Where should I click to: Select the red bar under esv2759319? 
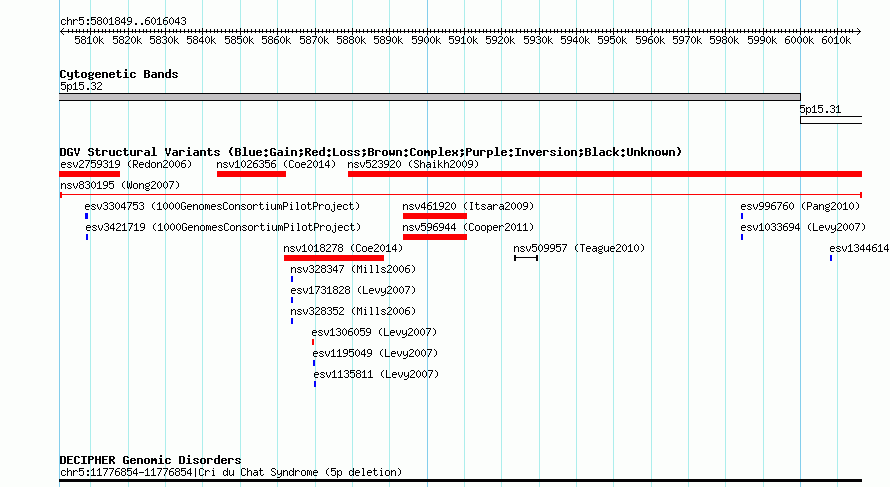90,174
